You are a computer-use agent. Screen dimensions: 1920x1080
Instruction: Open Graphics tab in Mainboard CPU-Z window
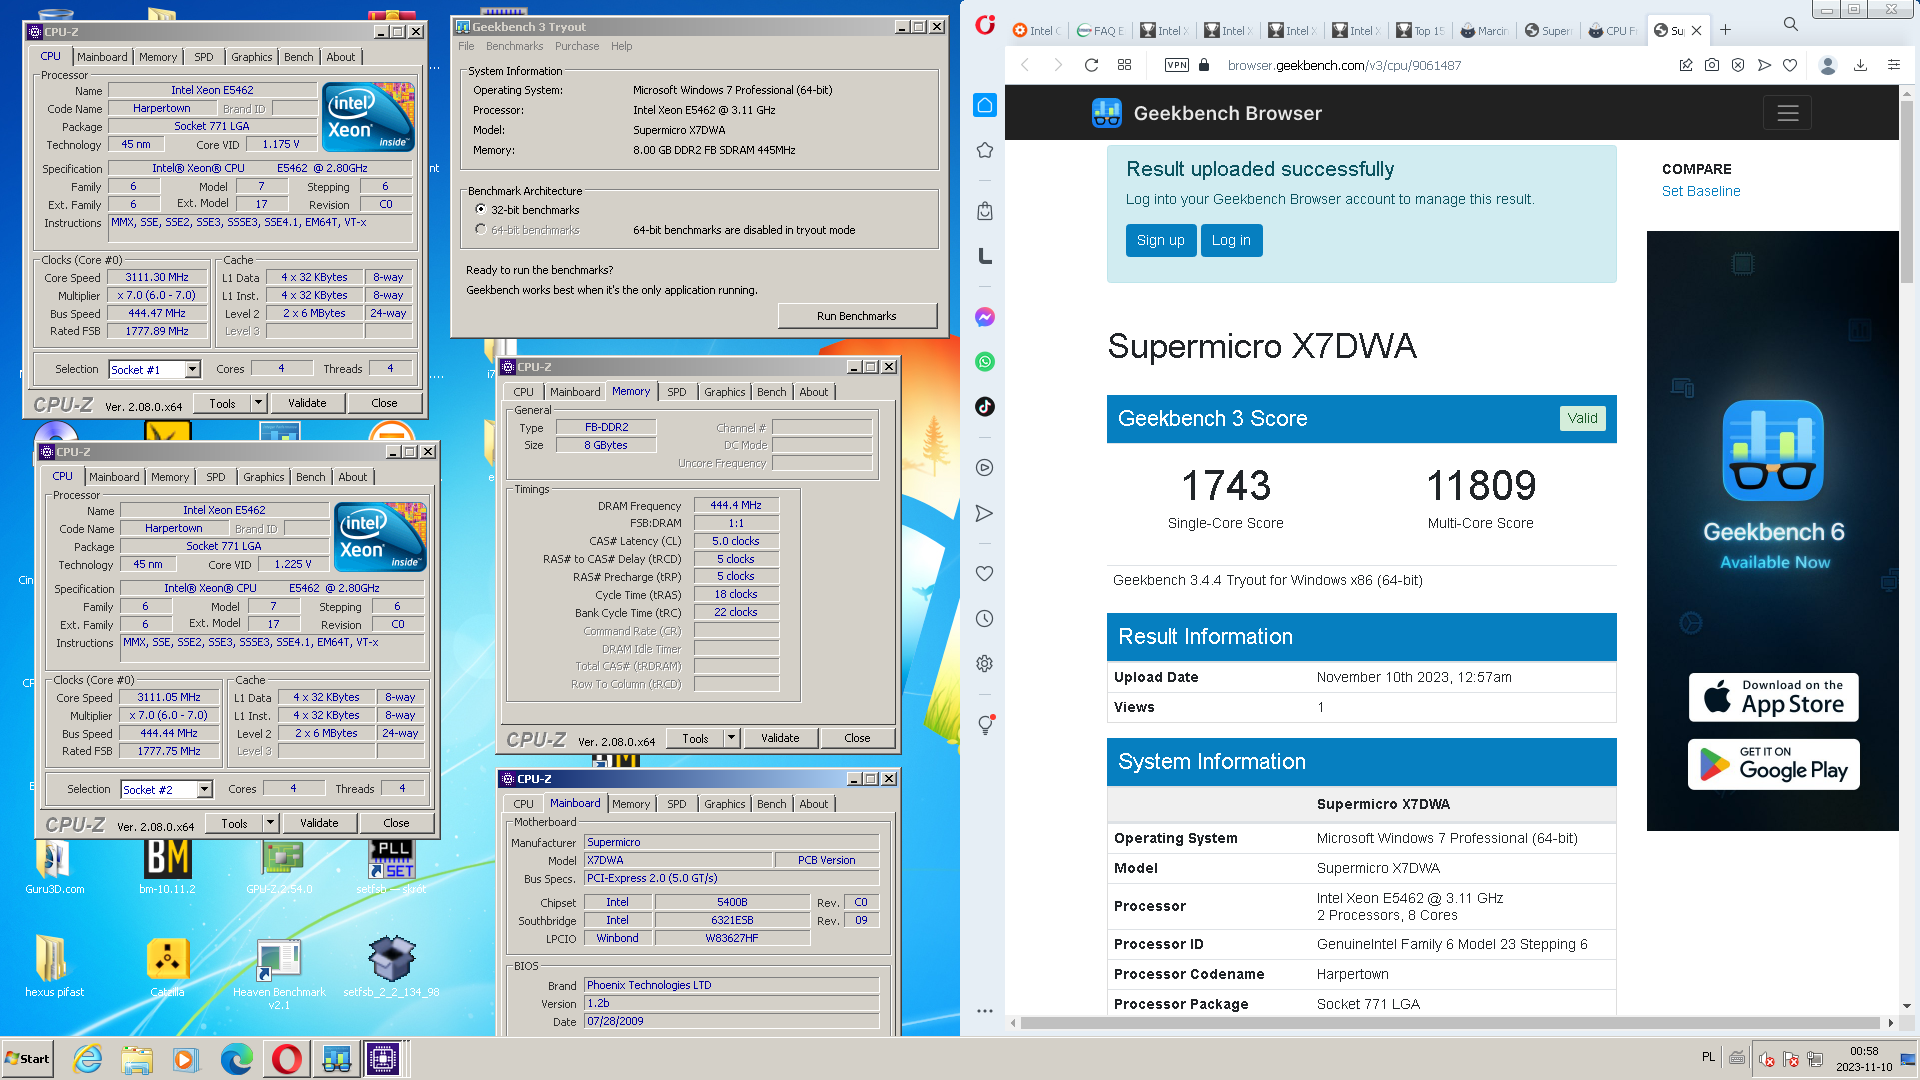coord(724,804)
